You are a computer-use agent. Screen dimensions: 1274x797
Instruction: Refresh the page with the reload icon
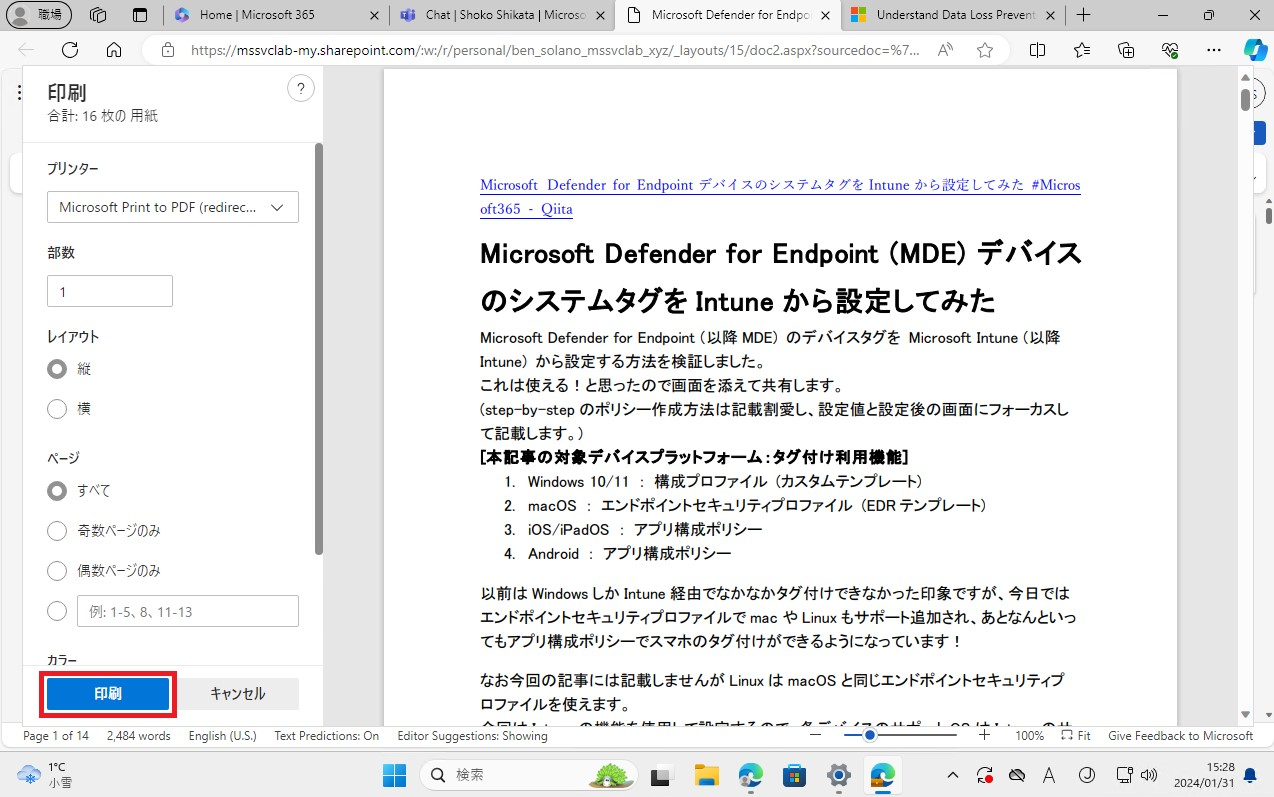click(70, 50)
